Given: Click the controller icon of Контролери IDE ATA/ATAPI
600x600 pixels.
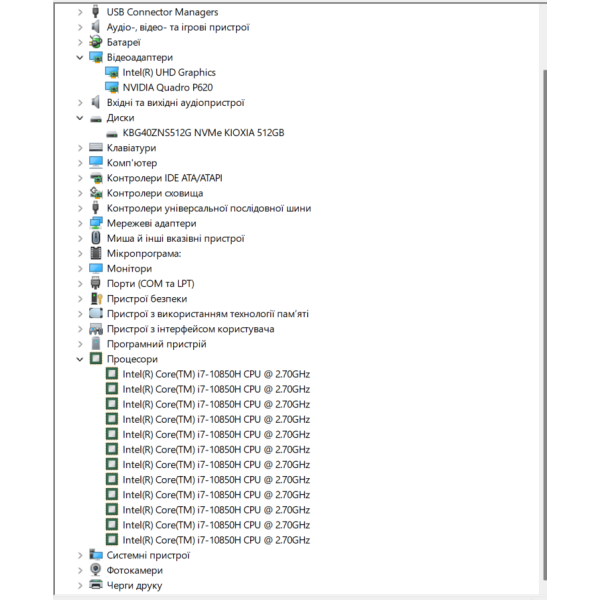Looking at the screenshot, I should click(x=96, y=178).
